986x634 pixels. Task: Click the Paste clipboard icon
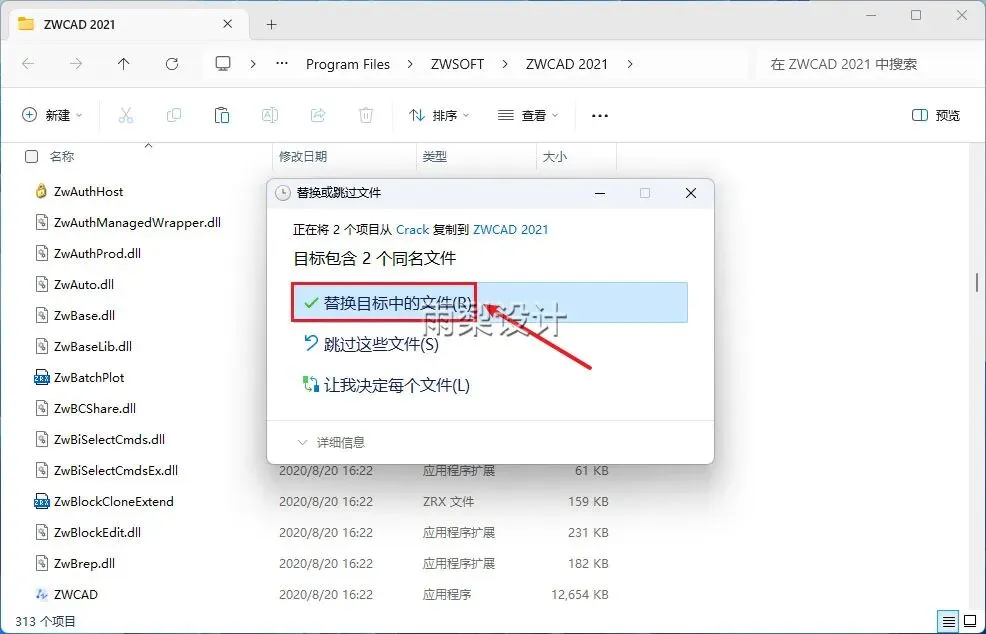coord(221,115)
